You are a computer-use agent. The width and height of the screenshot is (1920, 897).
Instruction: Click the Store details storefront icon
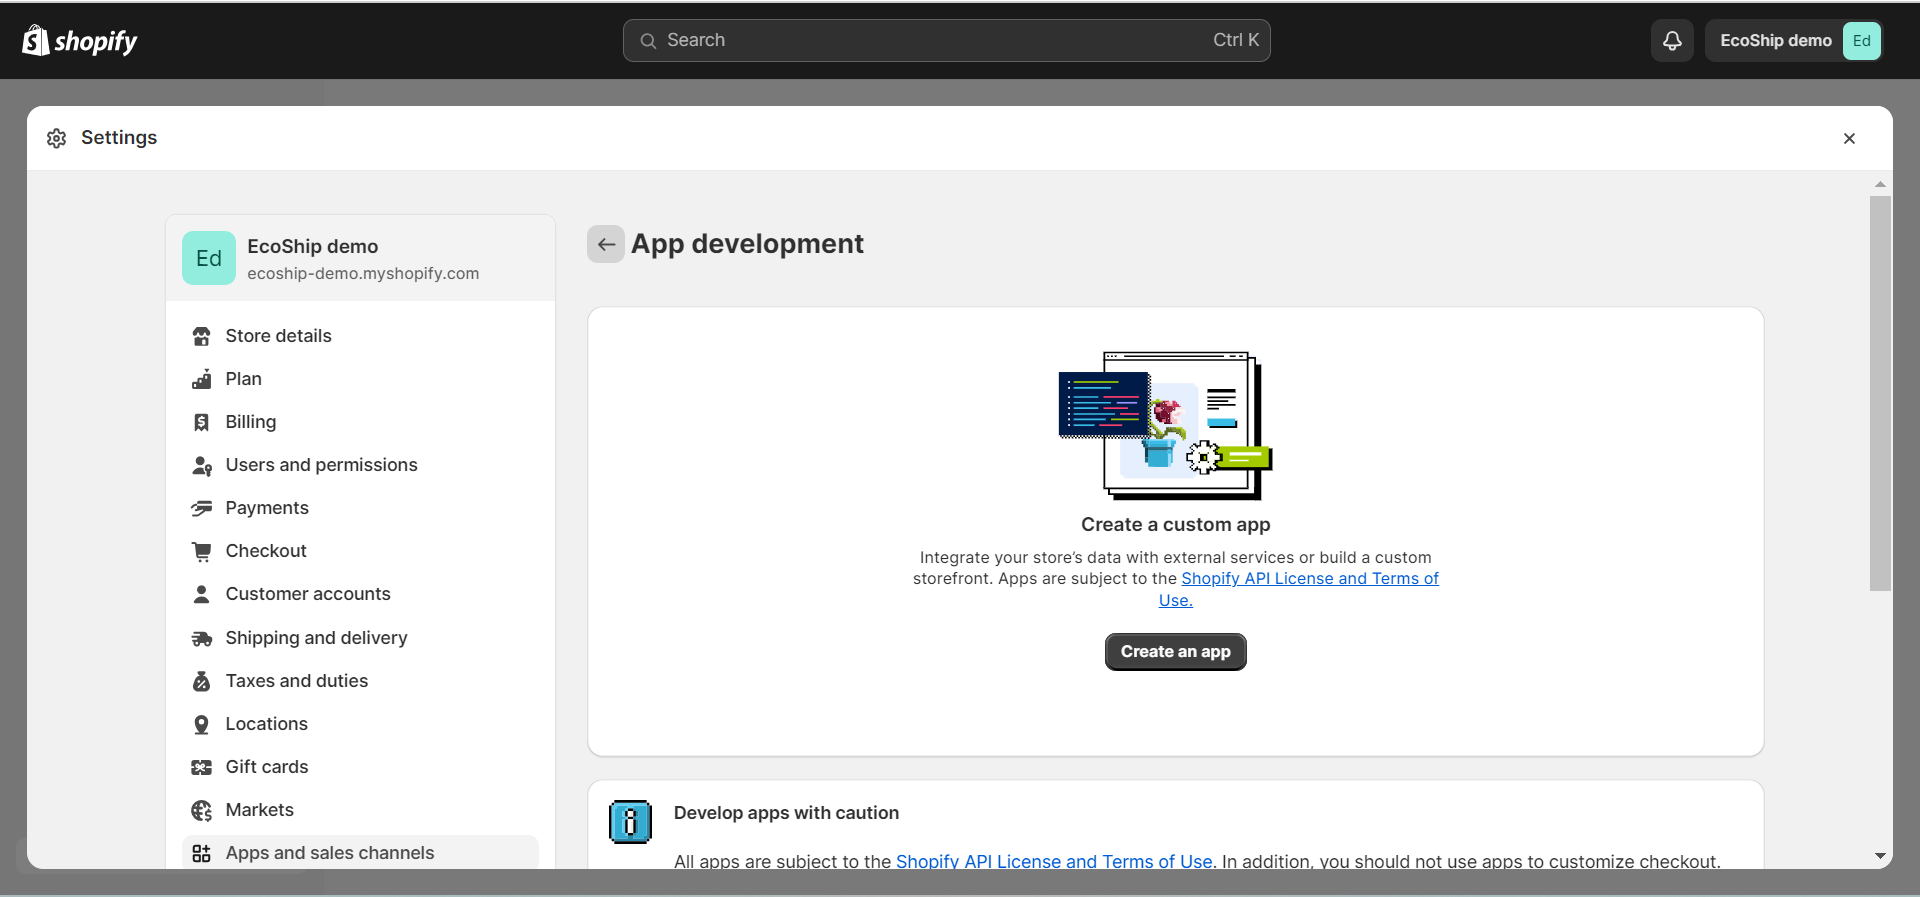[201, 336]
